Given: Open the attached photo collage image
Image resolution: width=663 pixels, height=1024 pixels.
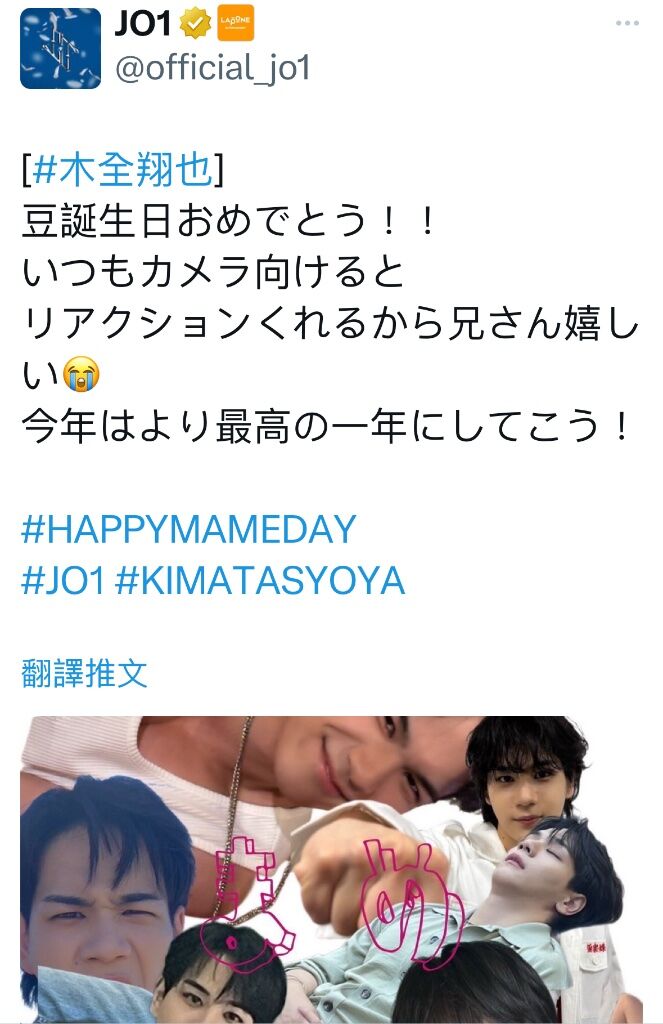Looking at the screenshot, I should coord(332,870).
